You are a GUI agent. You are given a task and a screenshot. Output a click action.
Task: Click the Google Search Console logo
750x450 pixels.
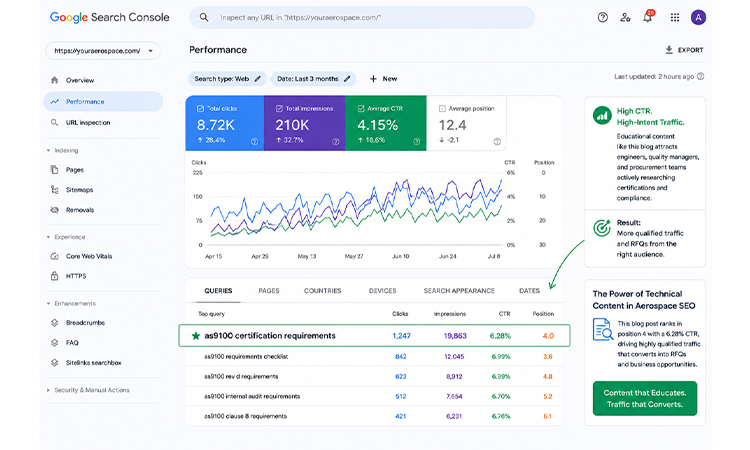[110, 18]
